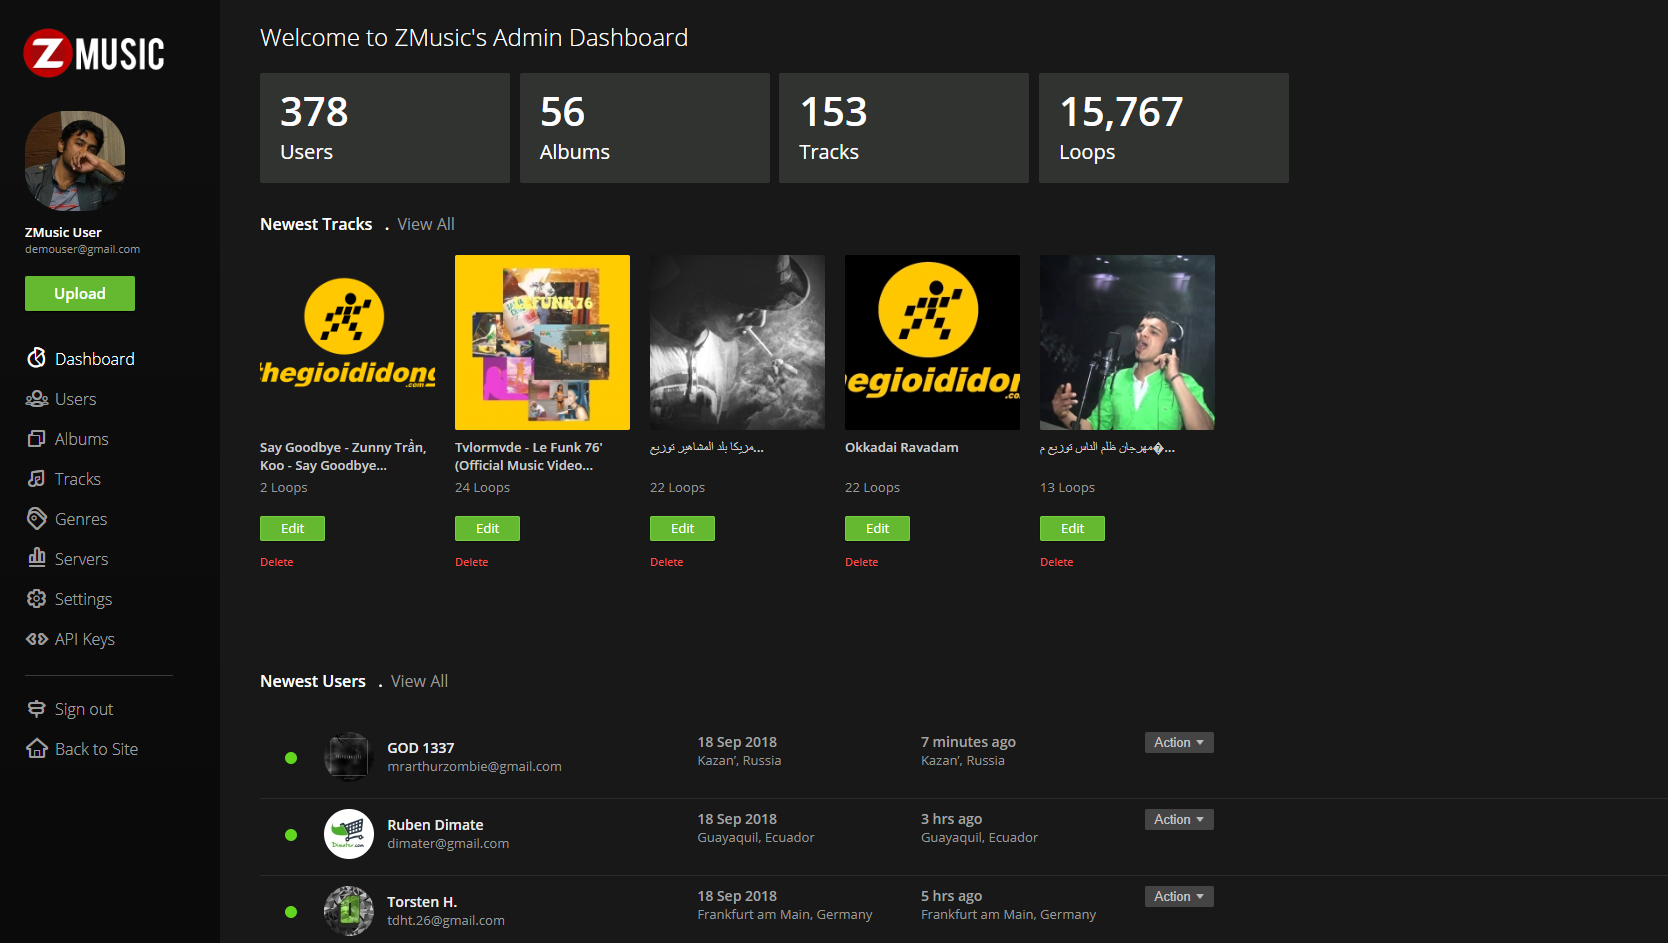Select the GOD 1337 user name

421,748
